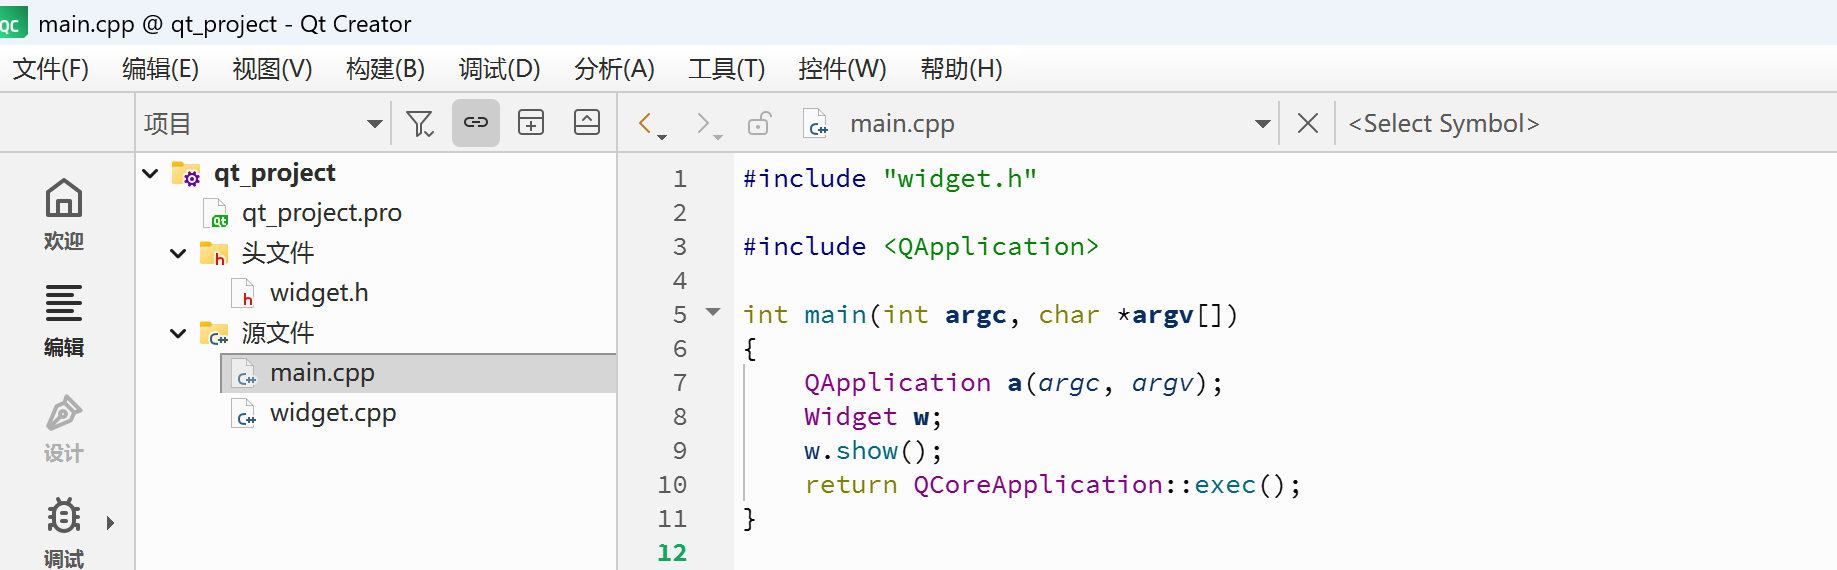Open the back history dropdown arrow
The image size is (1837, 570).
662,137
